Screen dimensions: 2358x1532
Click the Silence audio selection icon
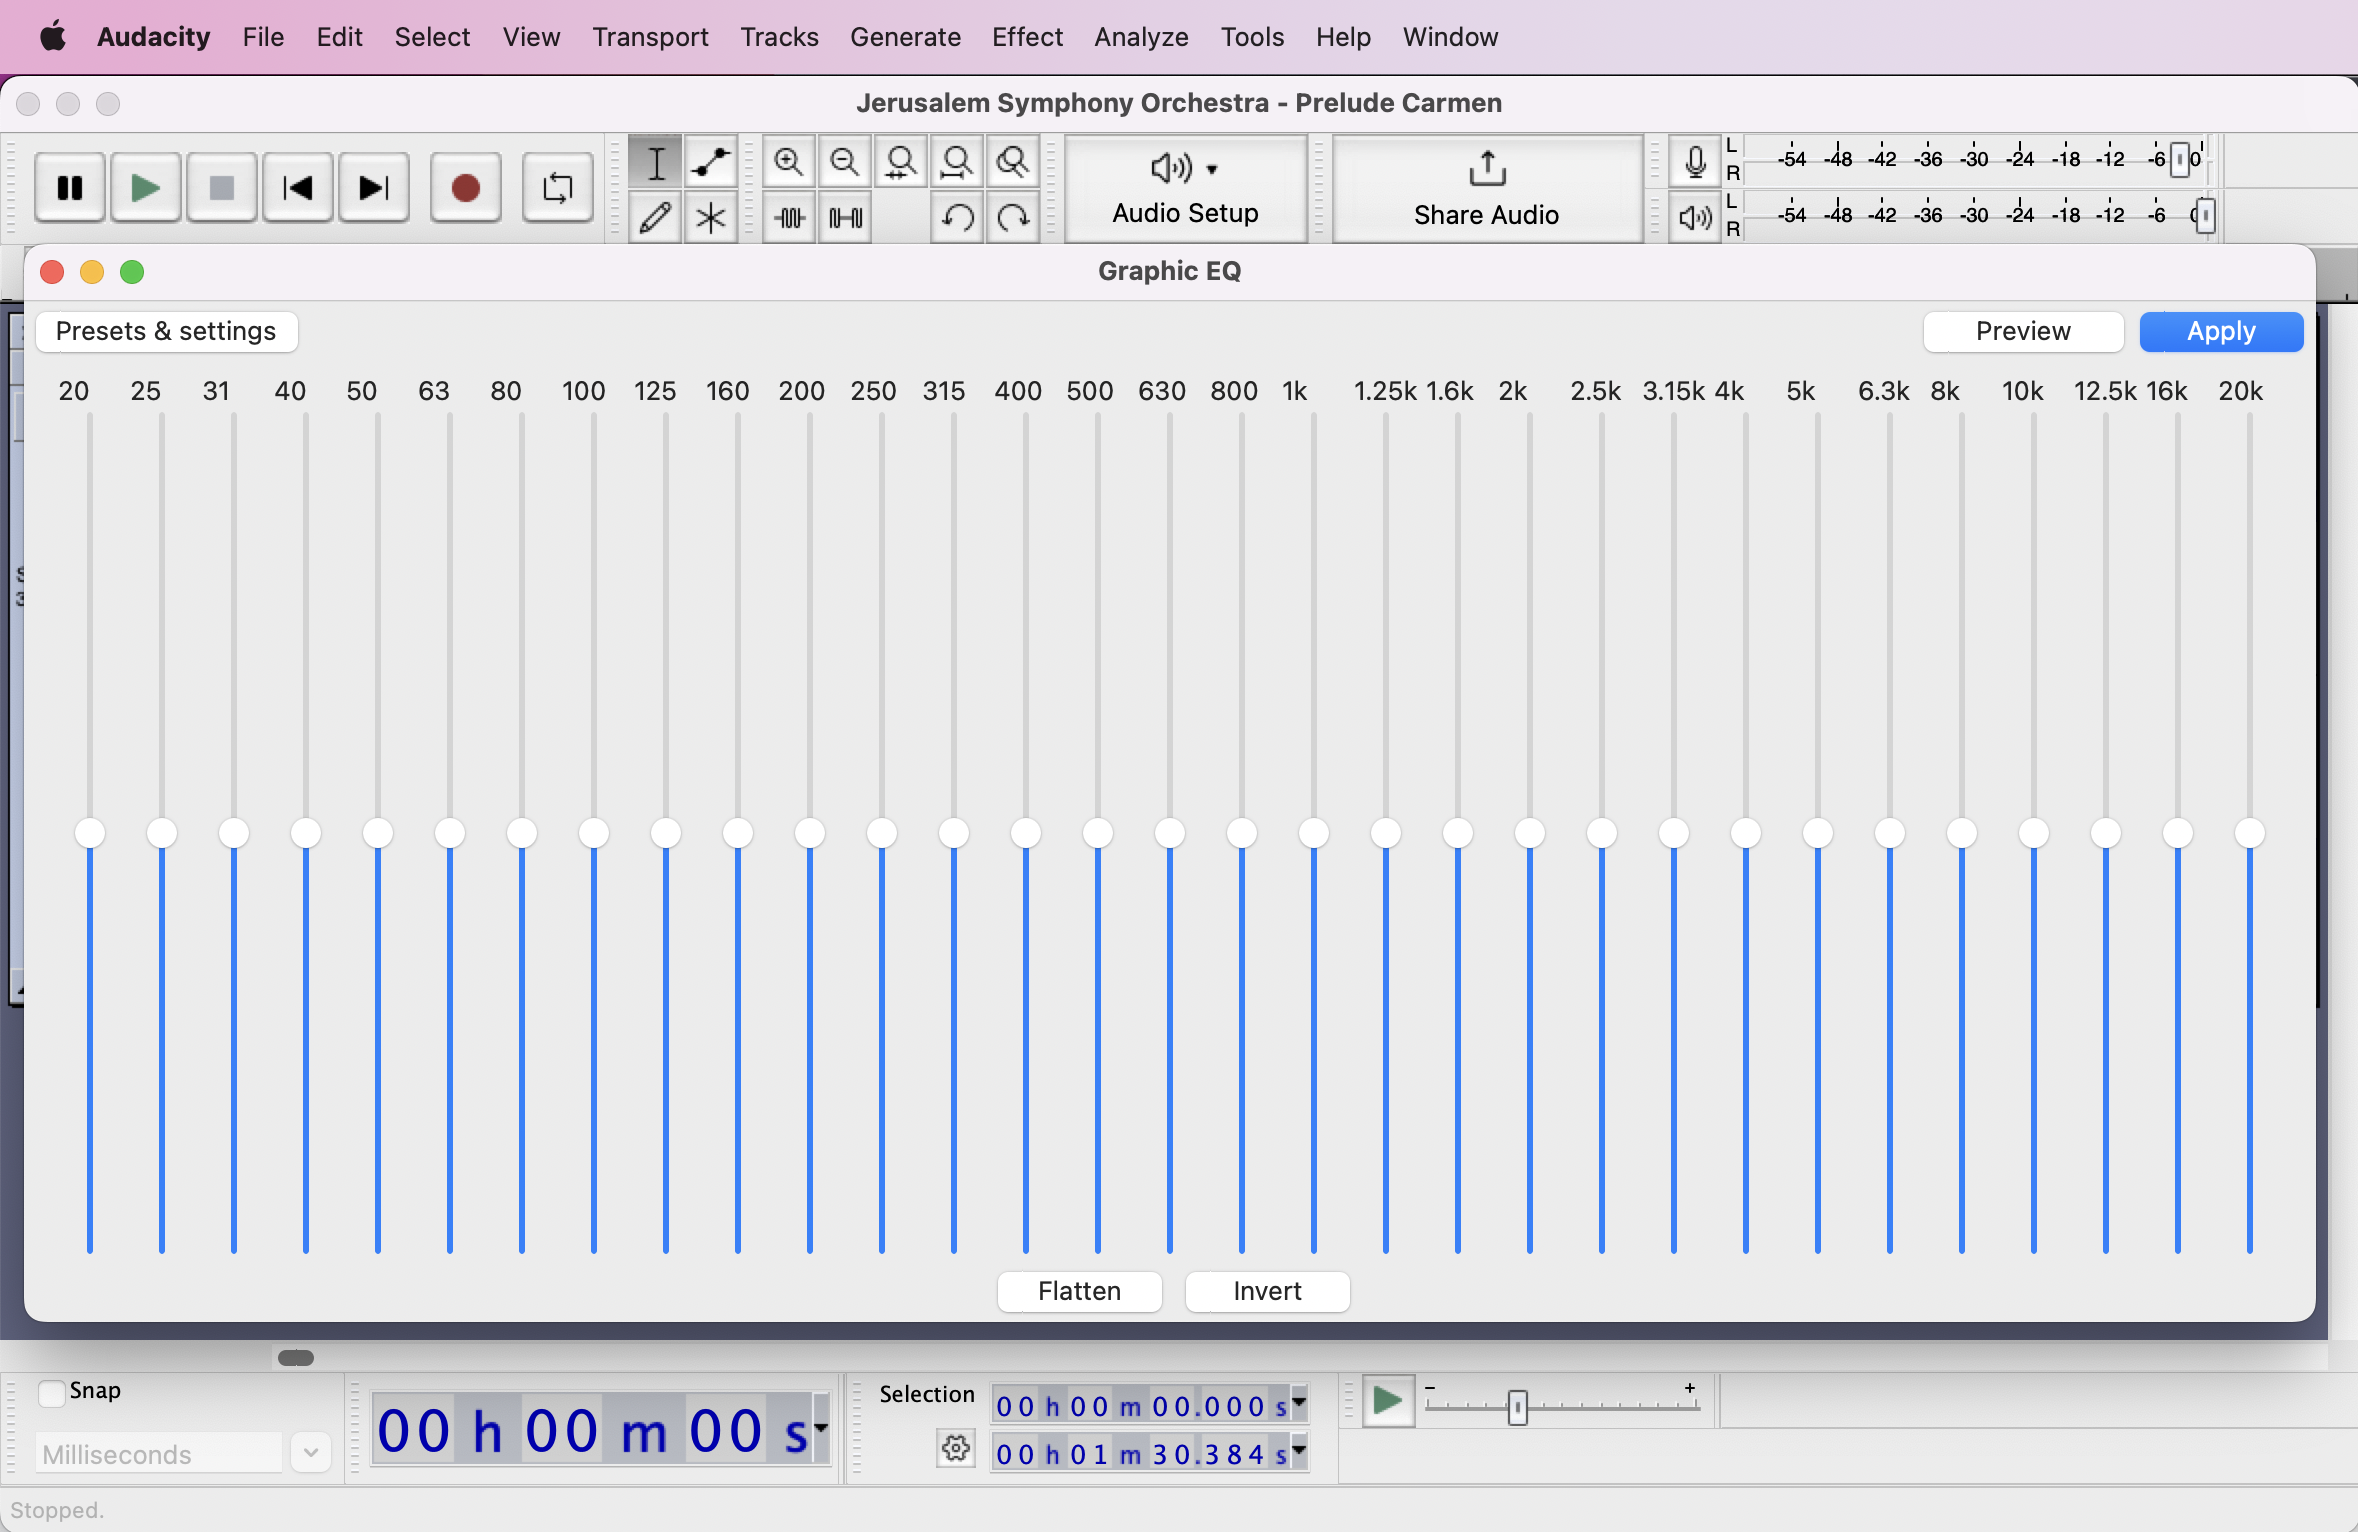pyautogui.click(x=845, y=217)
